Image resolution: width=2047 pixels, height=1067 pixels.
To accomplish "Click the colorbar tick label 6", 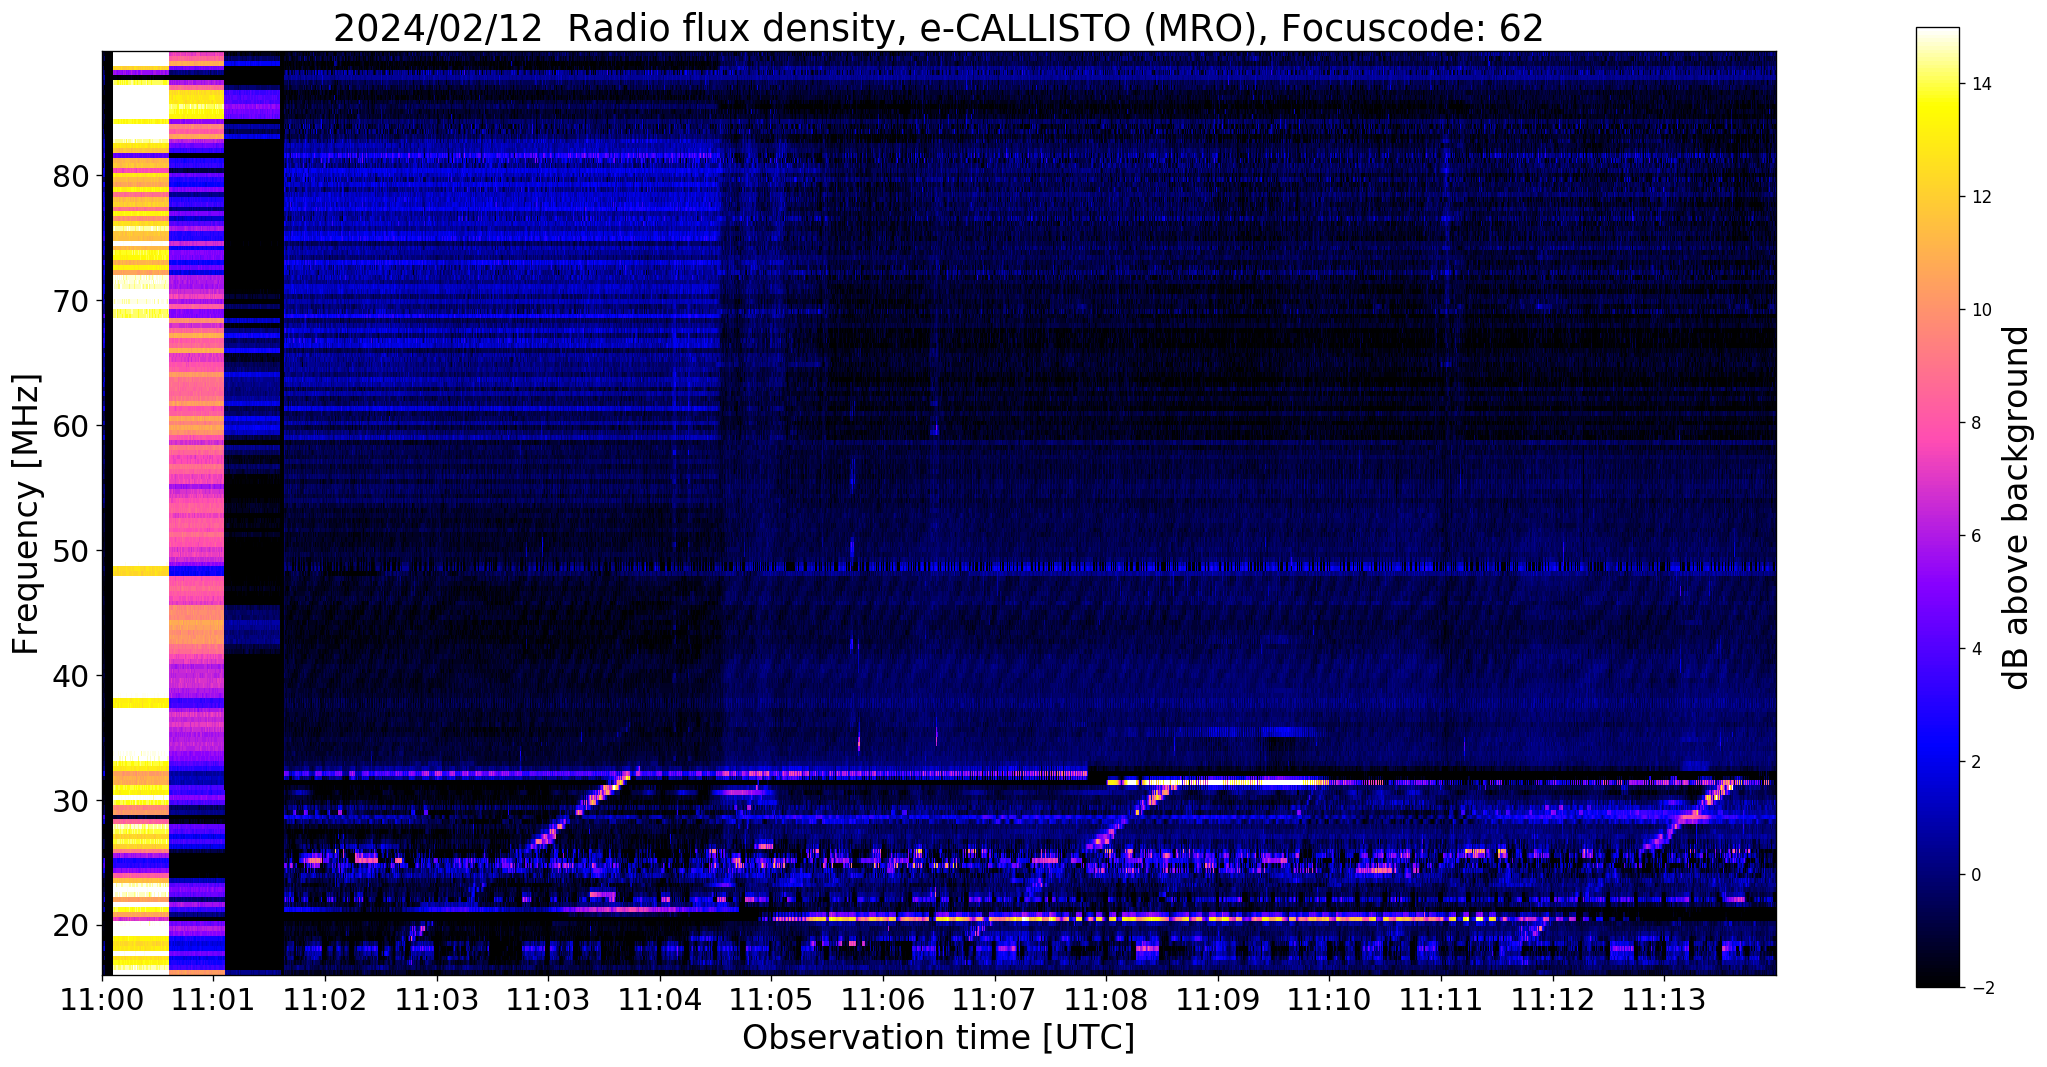I will coord(1975,536).
